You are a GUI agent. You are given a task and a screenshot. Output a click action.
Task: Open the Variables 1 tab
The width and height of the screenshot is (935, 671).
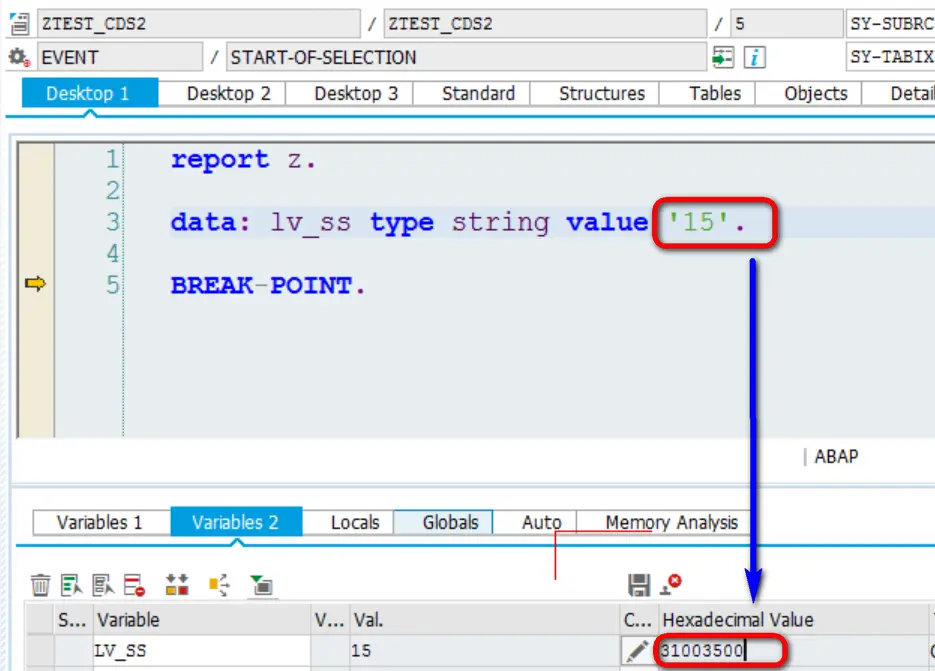point(100,522)
